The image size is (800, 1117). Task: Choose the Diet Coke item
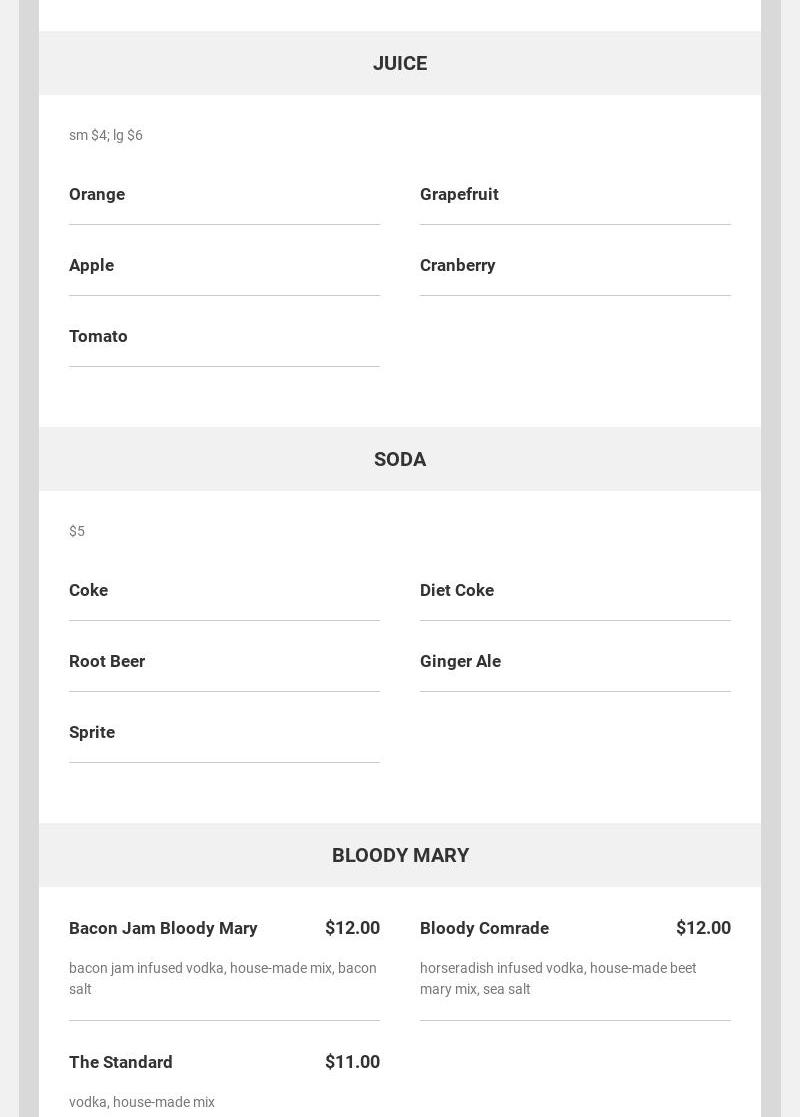(457, 590)
